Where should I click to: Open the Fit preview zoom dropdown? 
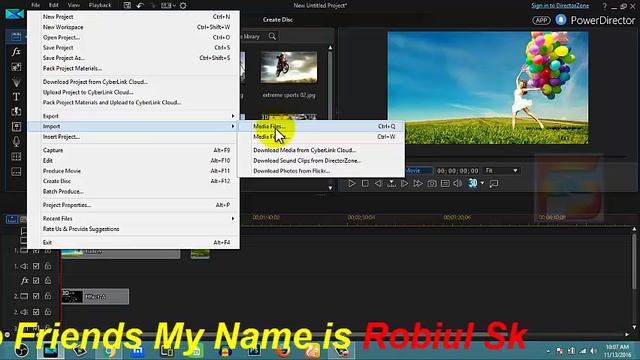(502, 170)
